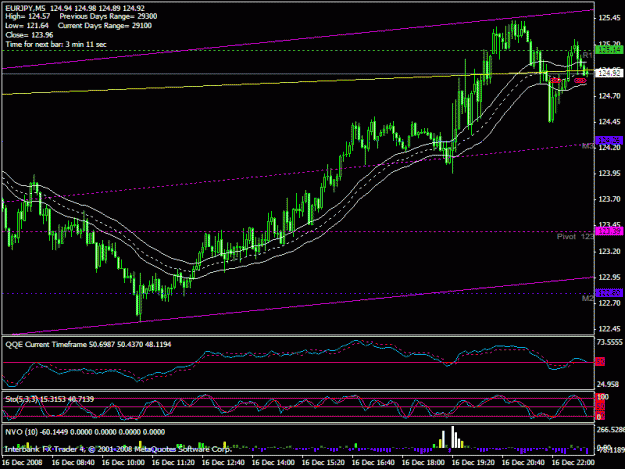Click the green 125.14 R1 price label
This screenshot has width=625, height=469.
pyautogui.click(x=609, y=50)
